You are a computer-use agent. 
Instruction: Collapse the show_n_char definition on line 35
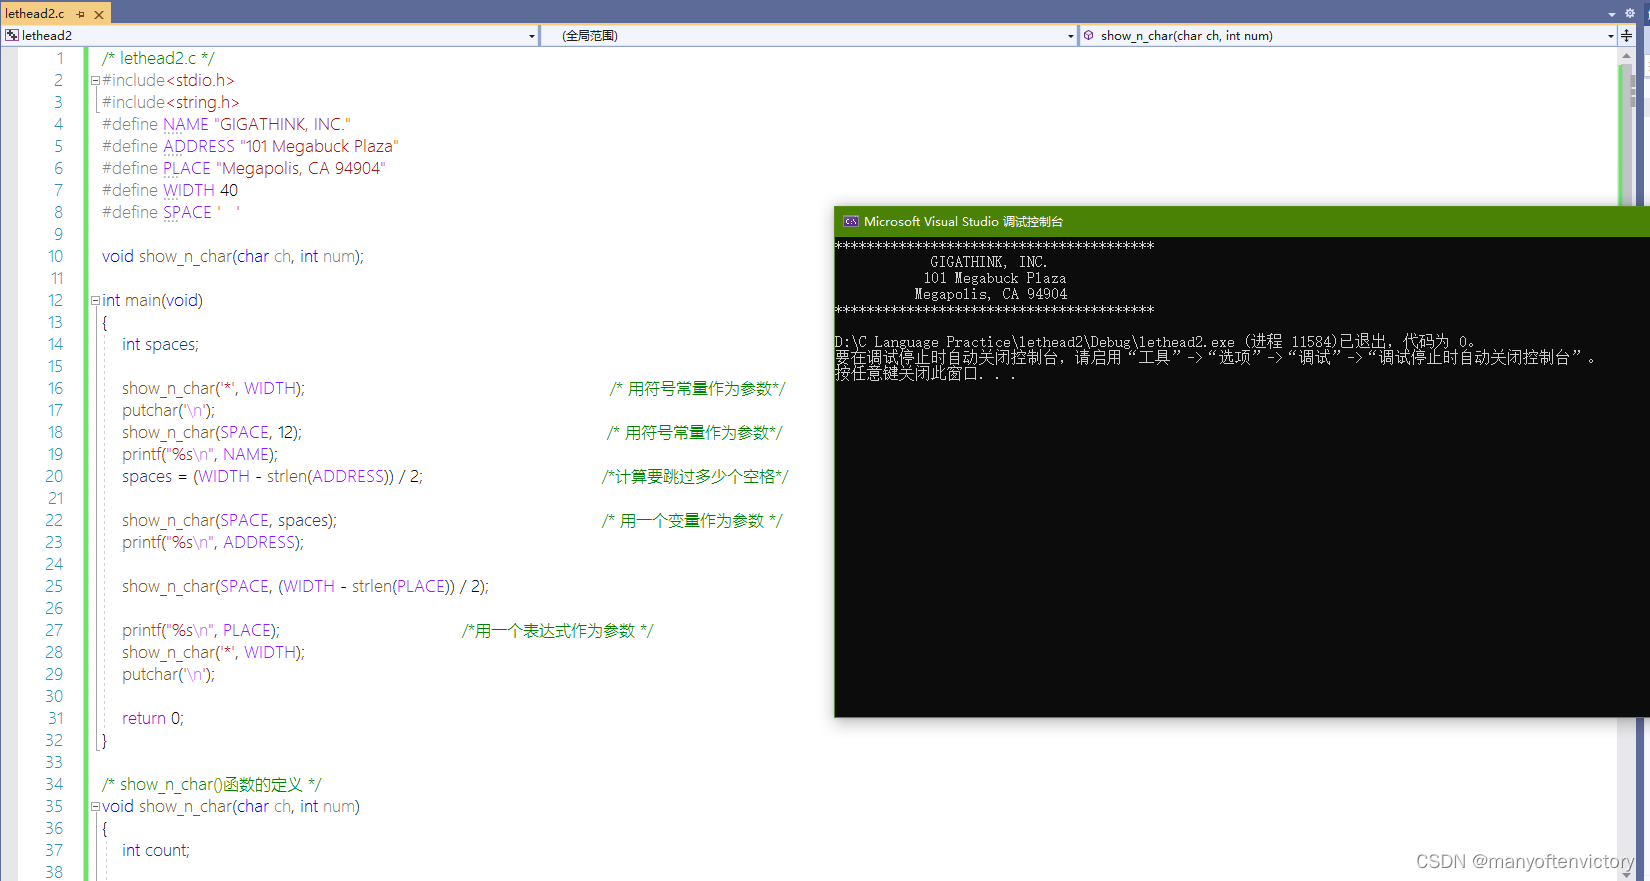(x=95, y=806)
